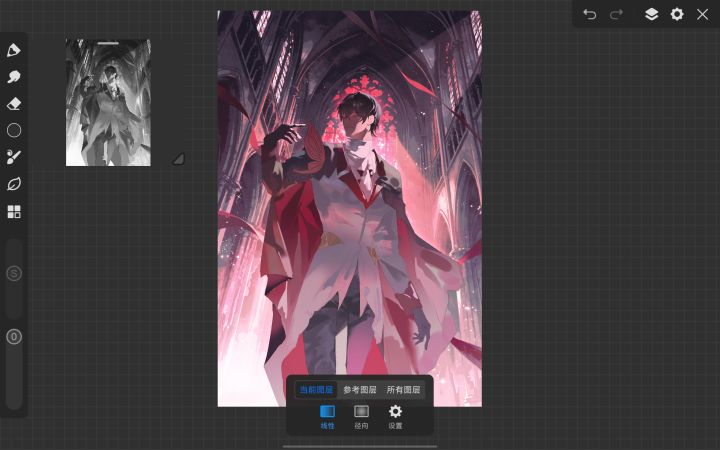Choose 线性 linear gradient mode
This screenshot has height=450, width=720.
[x=327, y=416]
